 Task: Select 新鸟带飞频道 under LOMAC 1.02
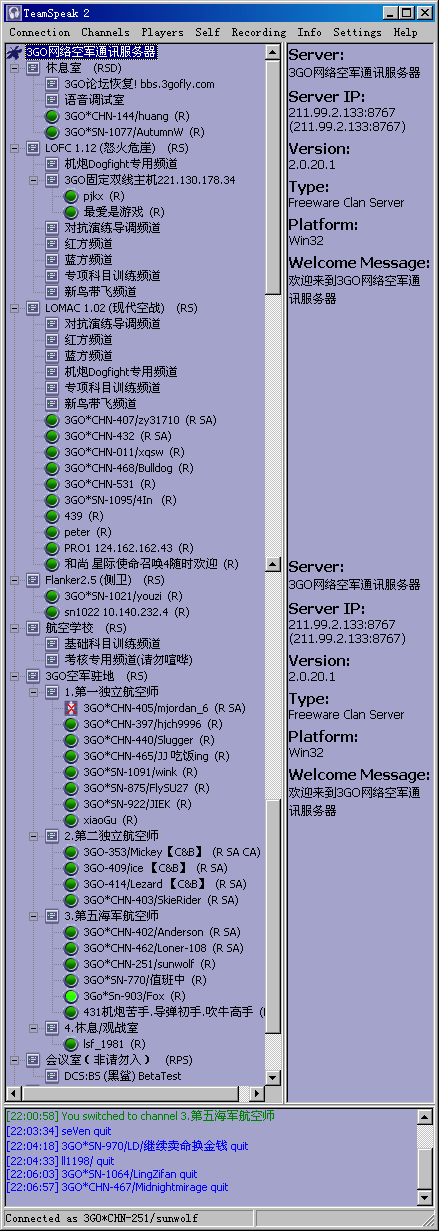coord(101,404)
